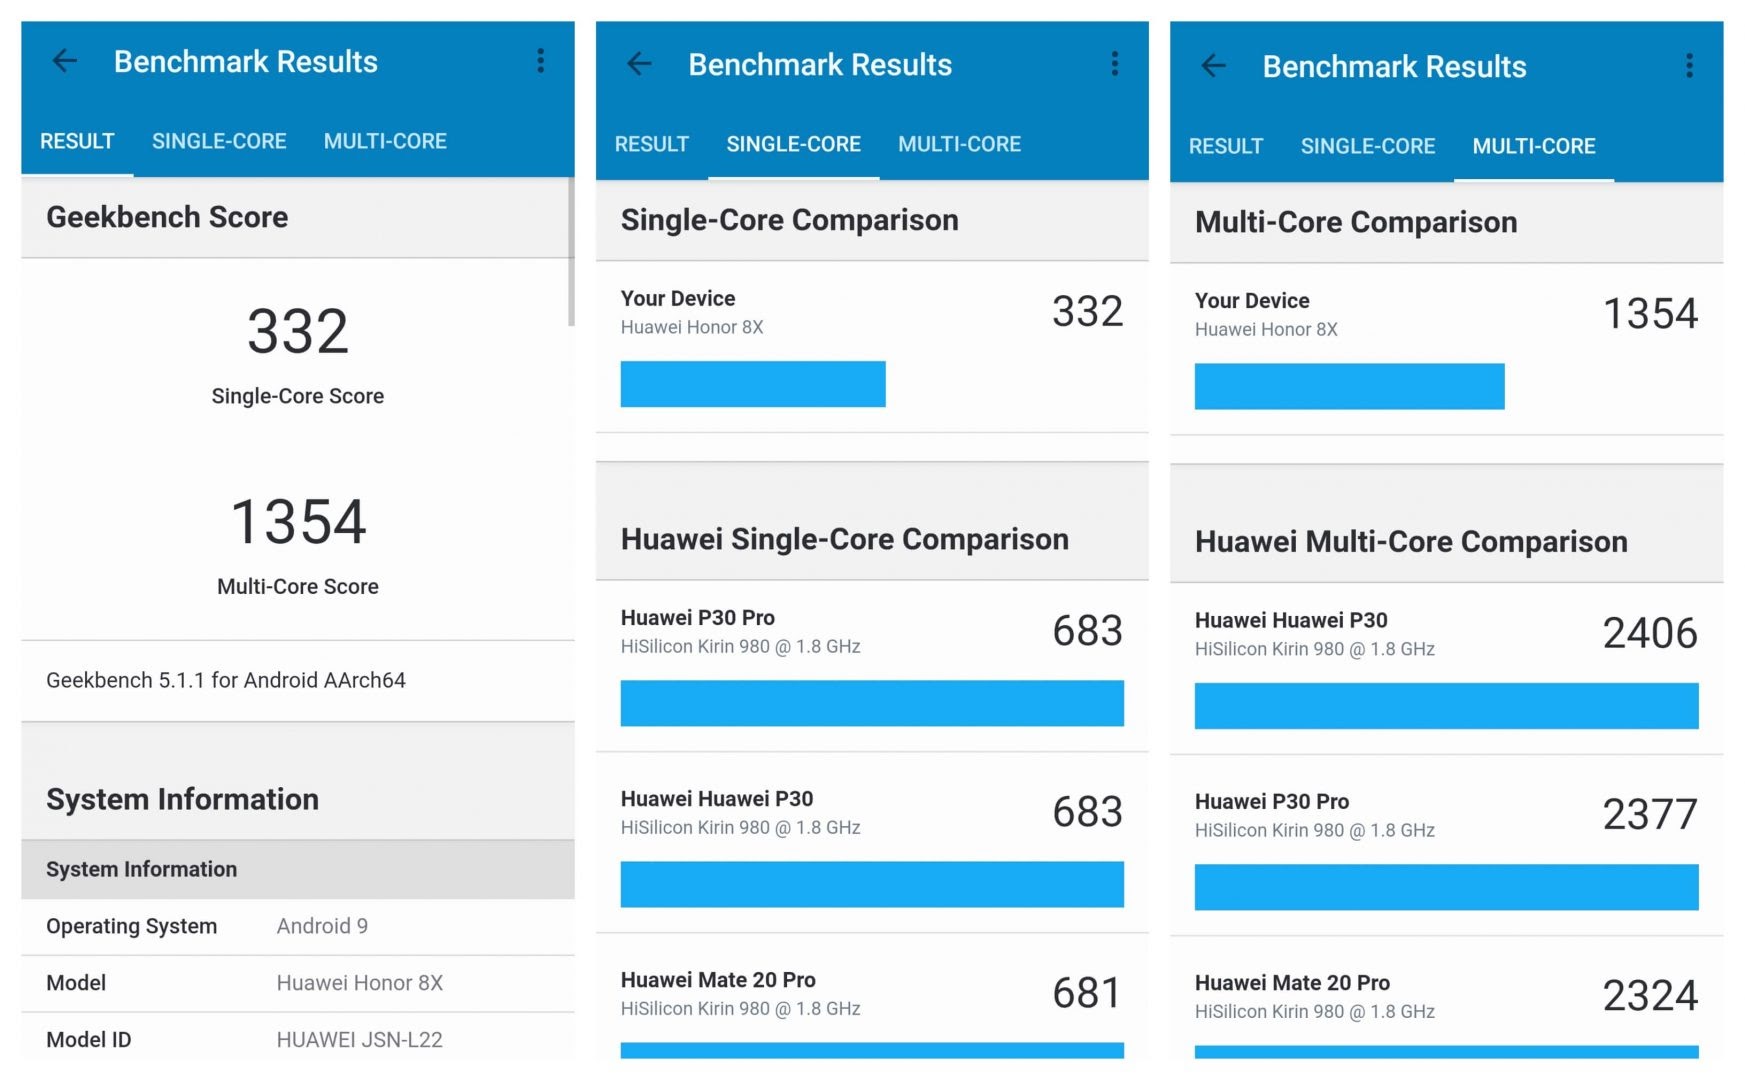Switch to MULTI-CORE tab in left screen

click(385, 141)
